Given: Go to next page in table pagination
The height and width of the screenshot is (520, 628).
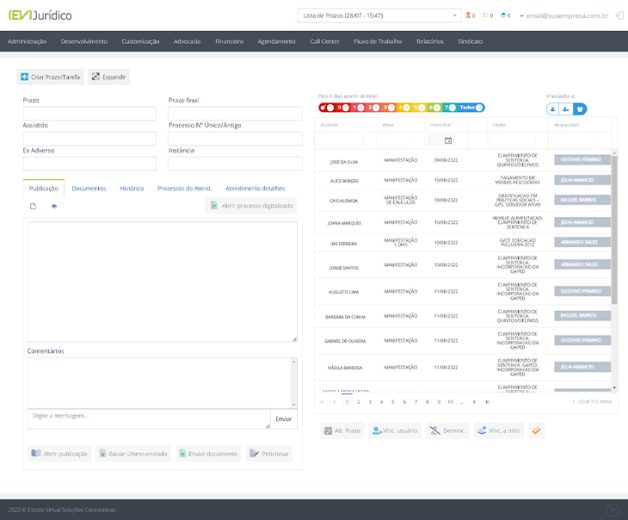Looking at the screenshot, I should coord(474,401).
